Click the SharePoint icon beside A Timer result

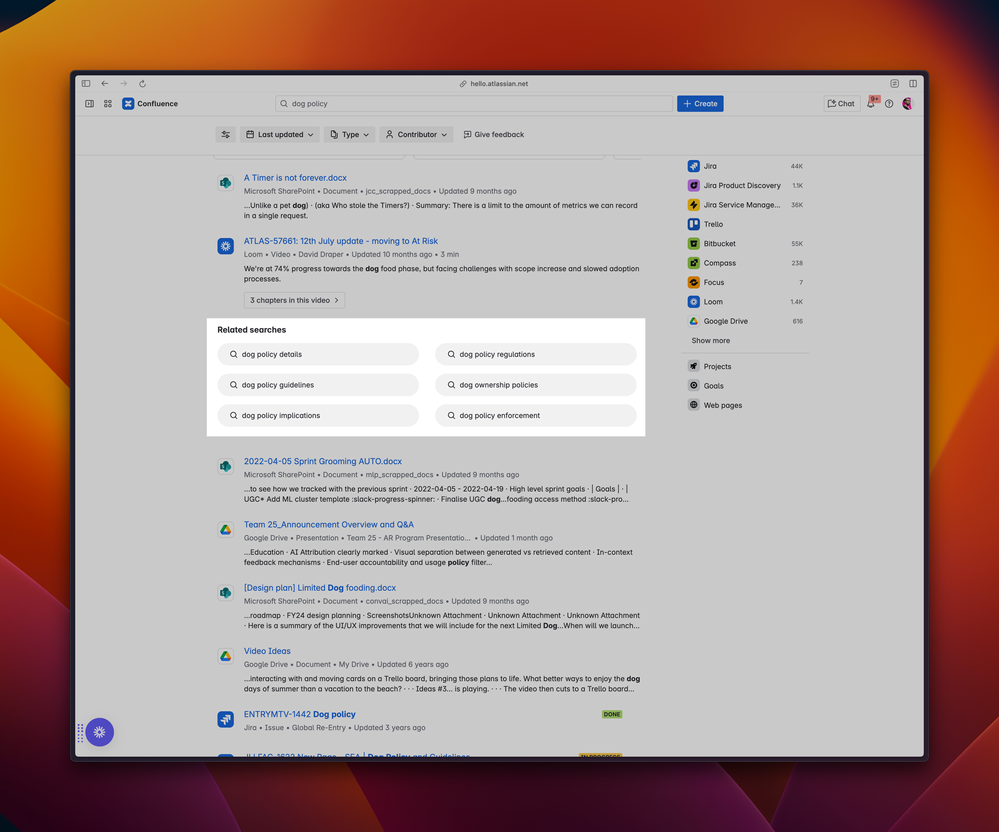click(226, 183)
